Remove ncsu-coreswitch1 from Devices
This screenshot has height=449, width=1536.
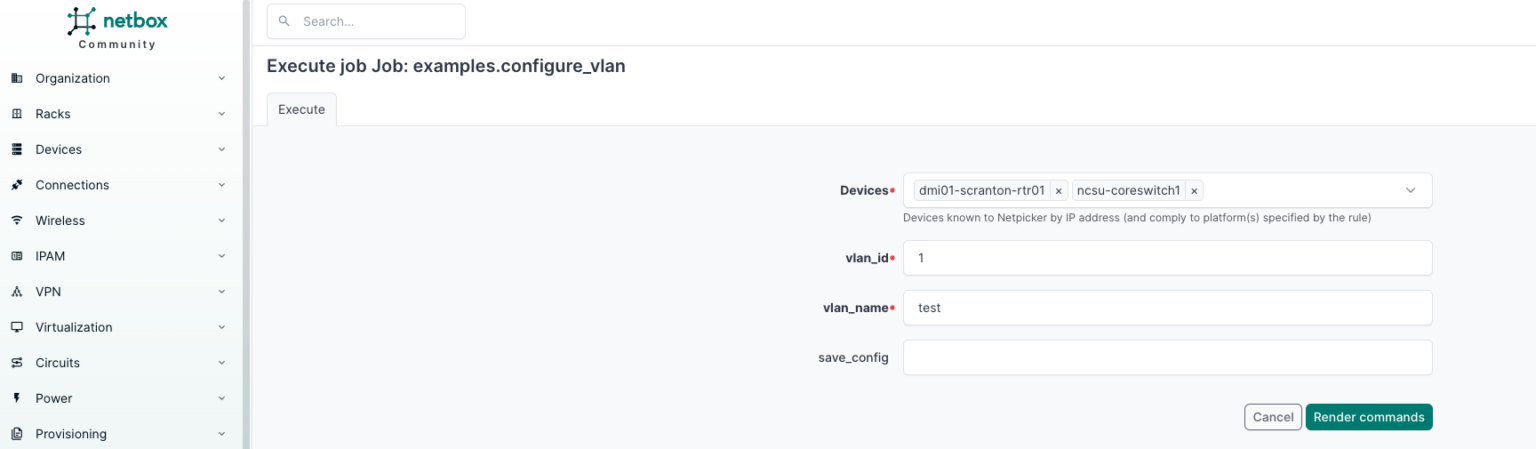pyautogui.click(x=1194, y=191)
